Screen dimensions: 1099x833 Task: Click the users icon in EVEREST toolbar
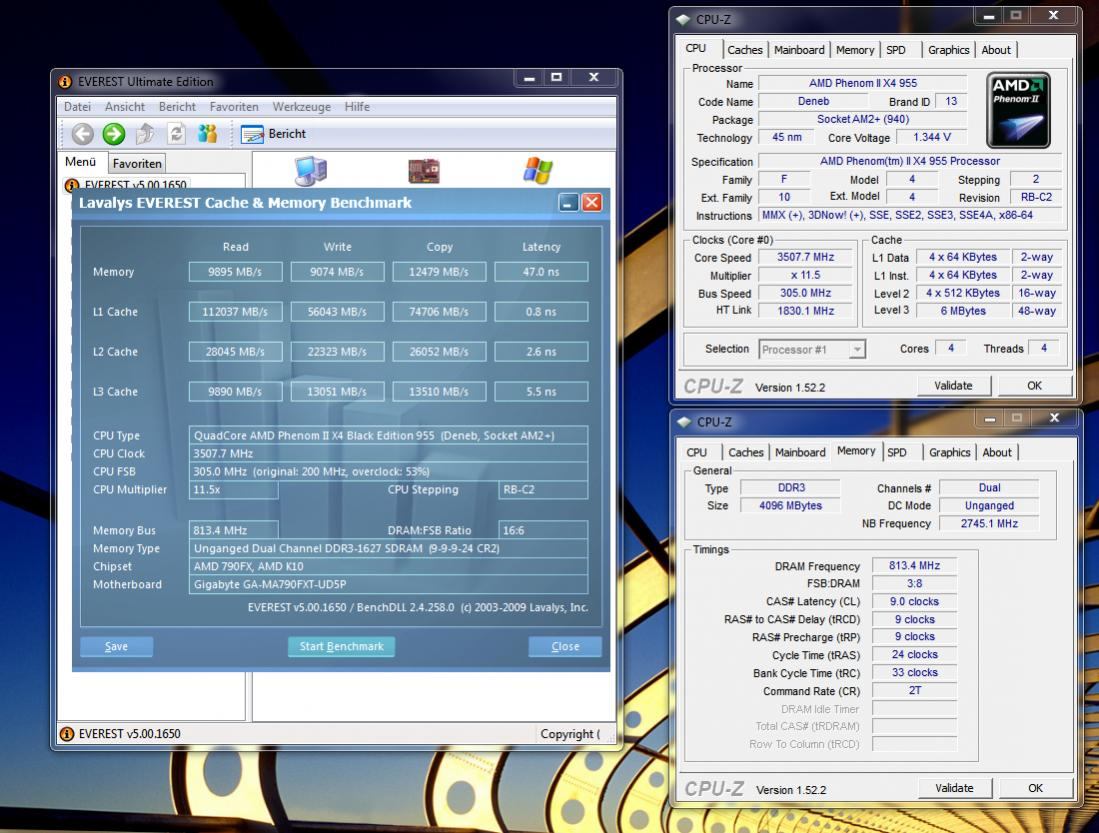tap(207, 133)
